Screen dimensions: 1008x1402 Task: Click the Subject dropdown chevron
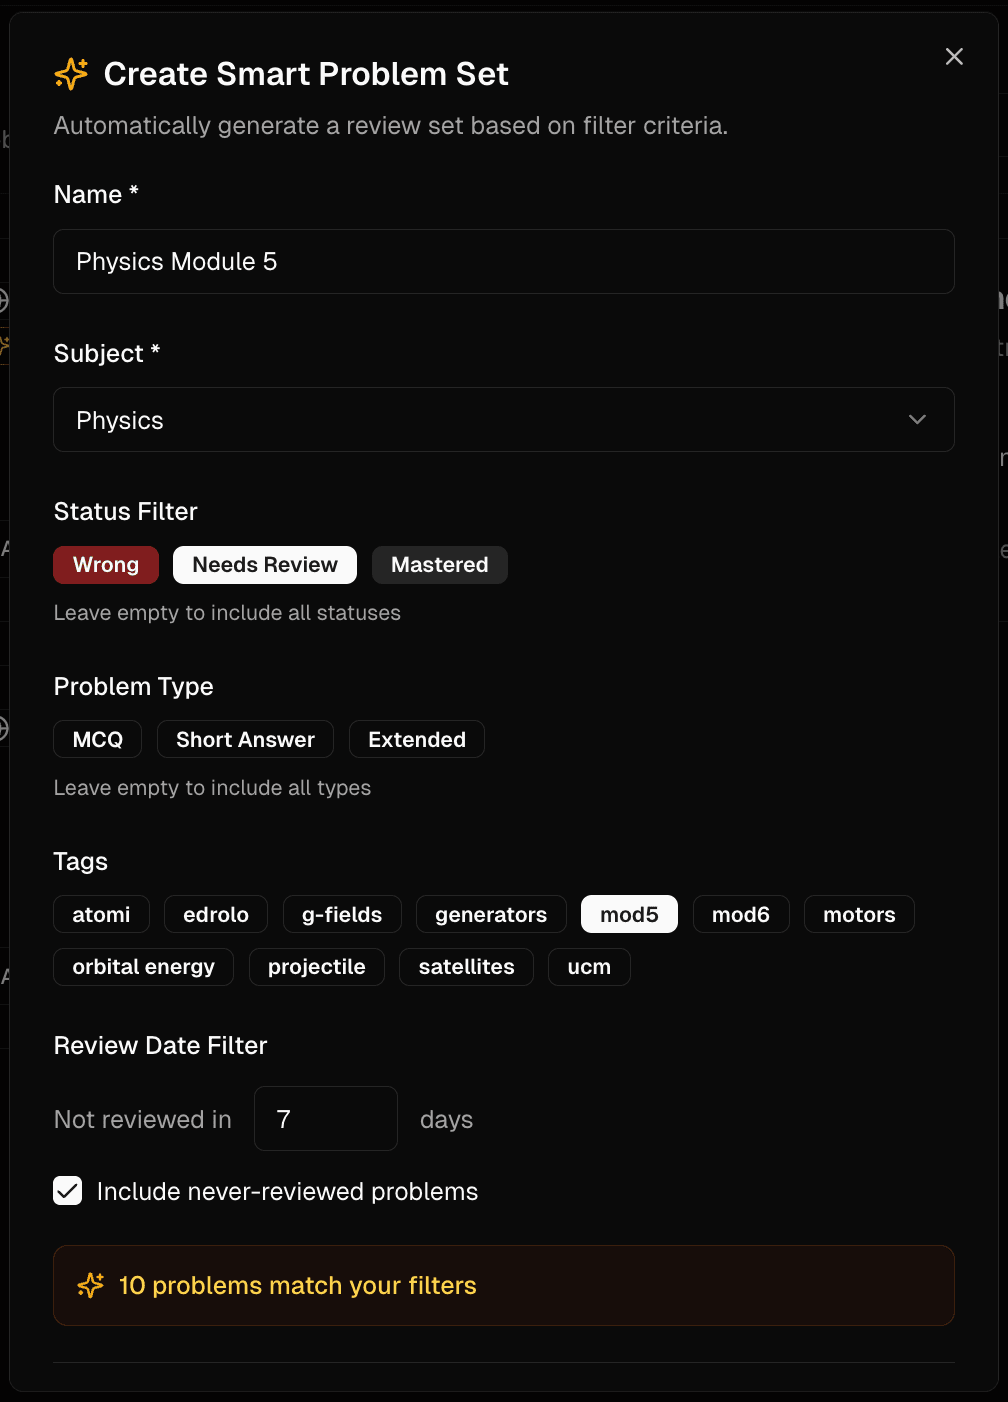917,419
